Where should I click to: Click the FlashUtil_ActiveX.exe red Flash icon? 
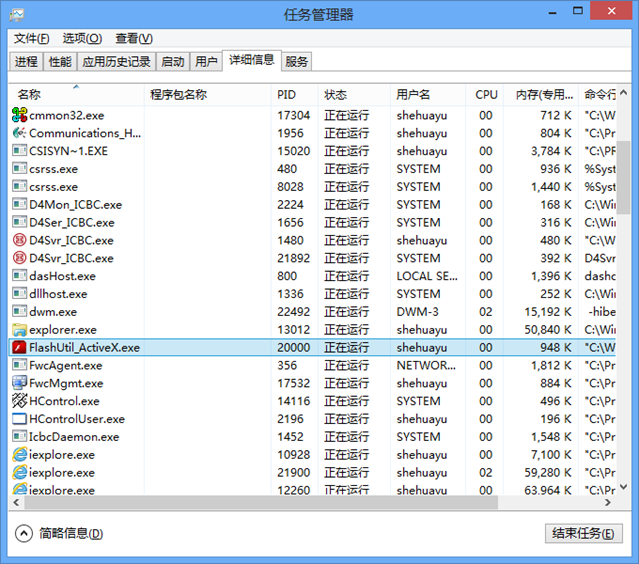19,348
